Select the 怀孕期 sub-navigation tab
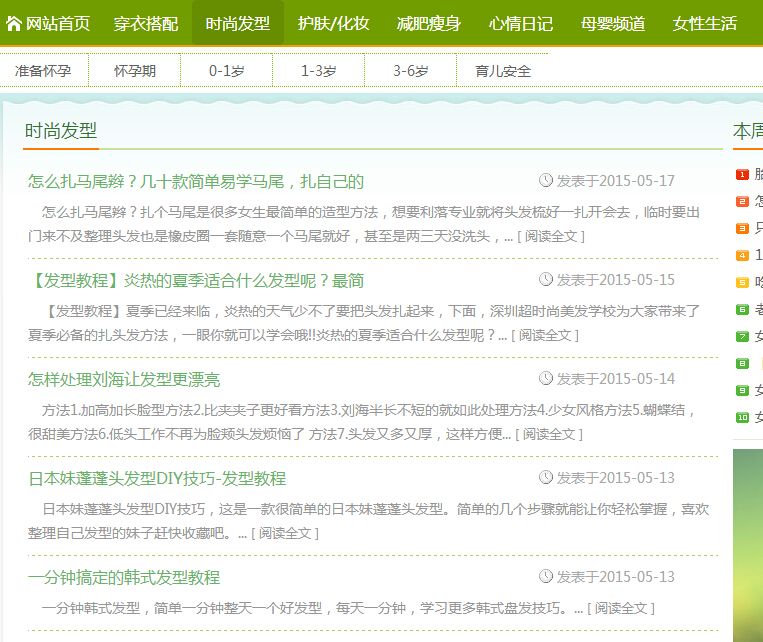Viewport: 763px width, 642px height. [134, 71]
